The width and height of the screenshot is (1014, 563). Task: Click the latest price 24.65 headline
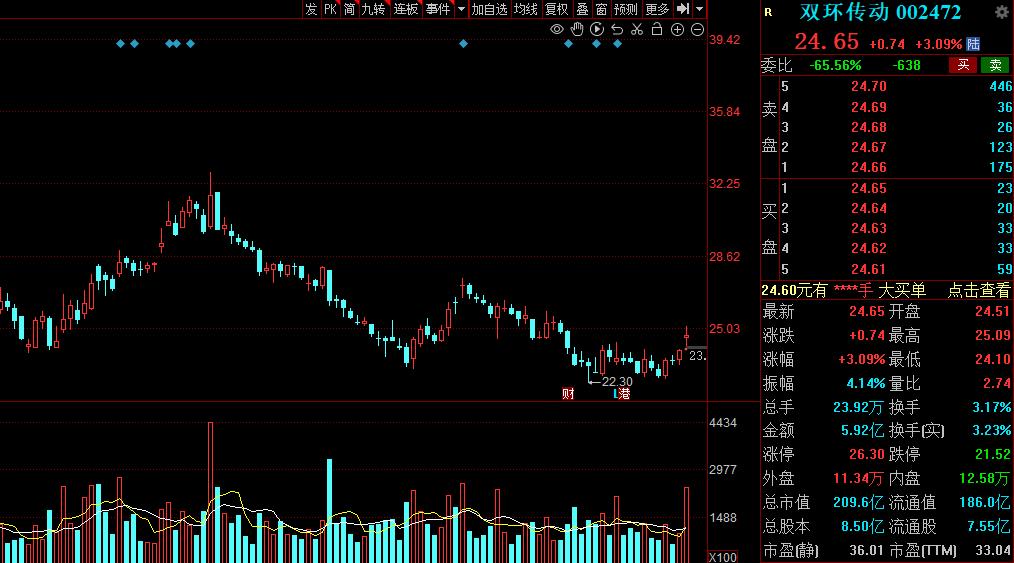coord(826,42)
